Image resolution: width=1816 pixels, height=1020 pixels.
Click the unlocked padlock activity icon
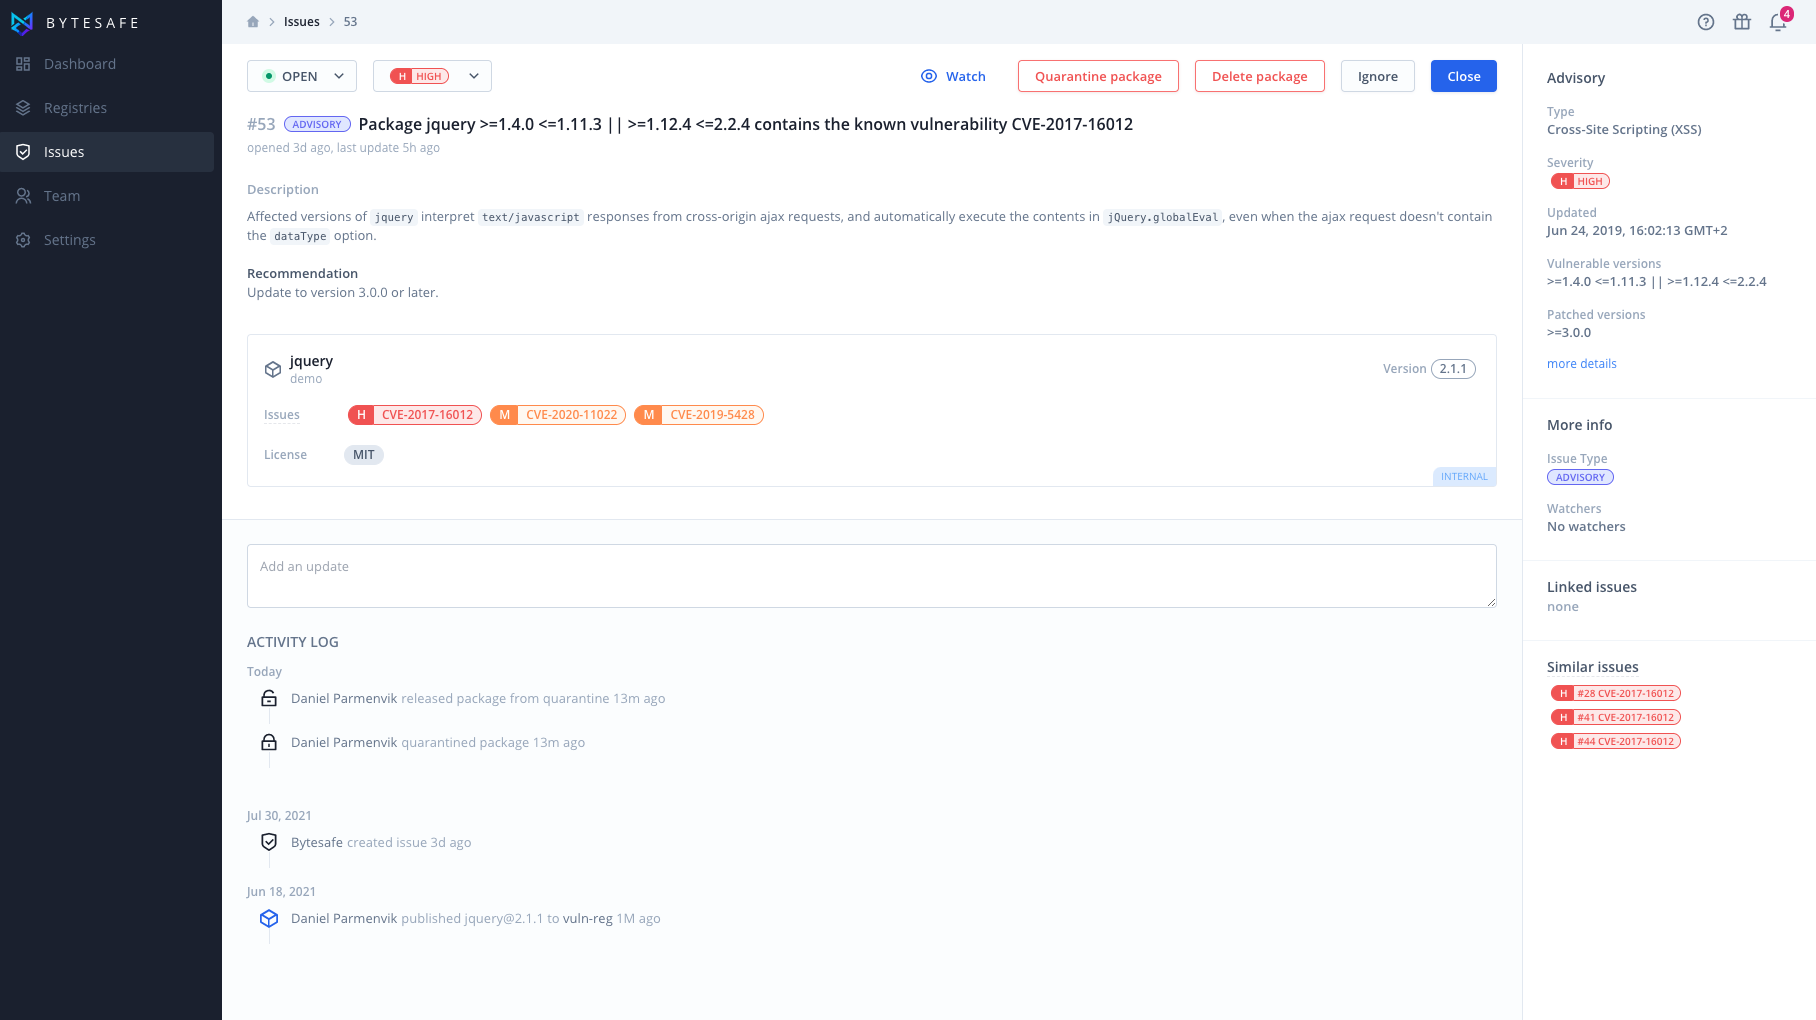pos(269,698)
